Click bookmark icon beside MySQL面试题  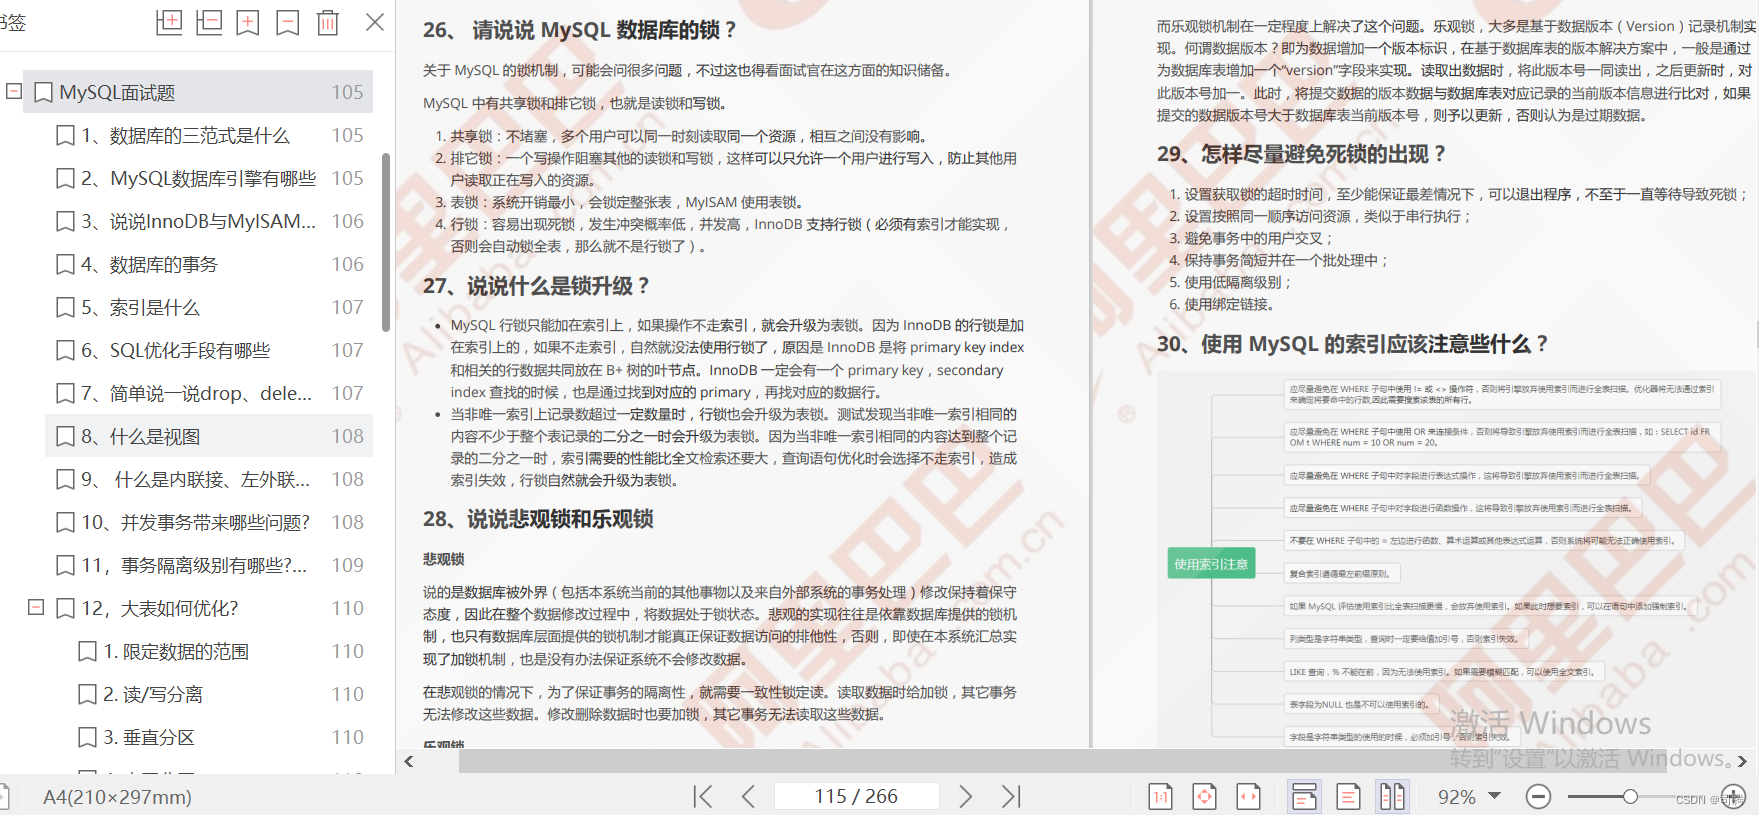[x=43, y=93]
